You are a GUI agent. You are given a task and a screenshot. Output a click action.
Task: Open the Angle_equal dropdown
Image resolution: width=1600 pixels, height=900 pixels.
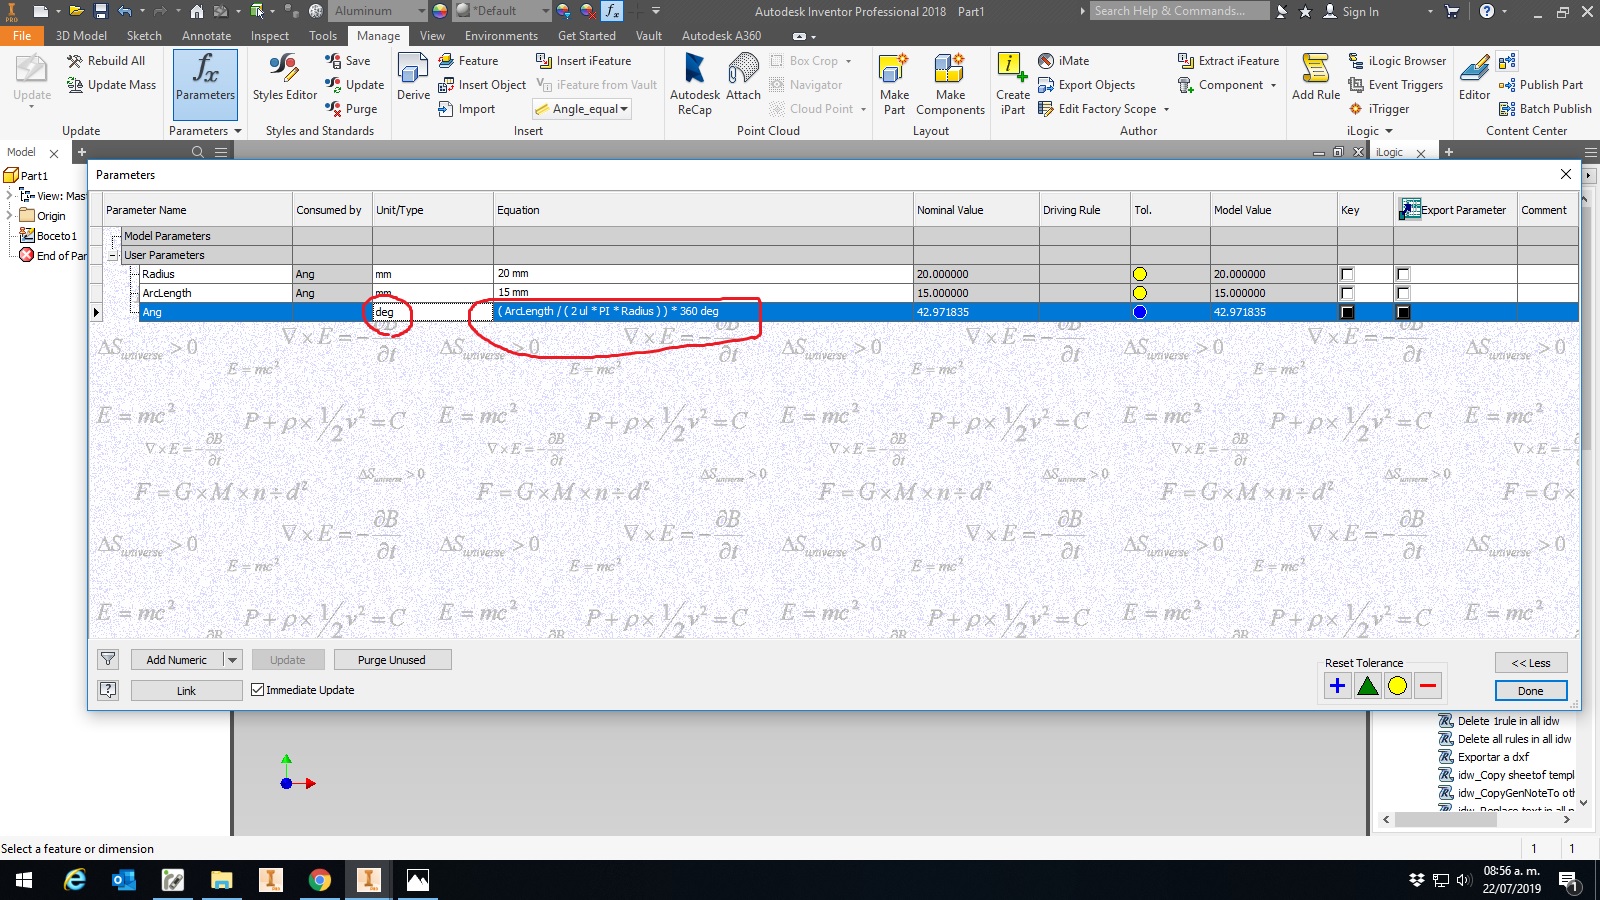624,109
